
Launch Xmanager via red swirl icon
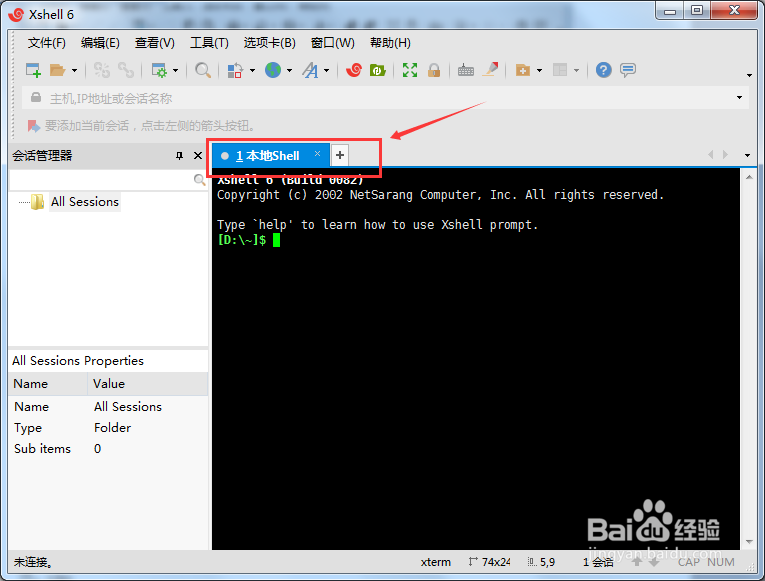click(x=354, y=70)
